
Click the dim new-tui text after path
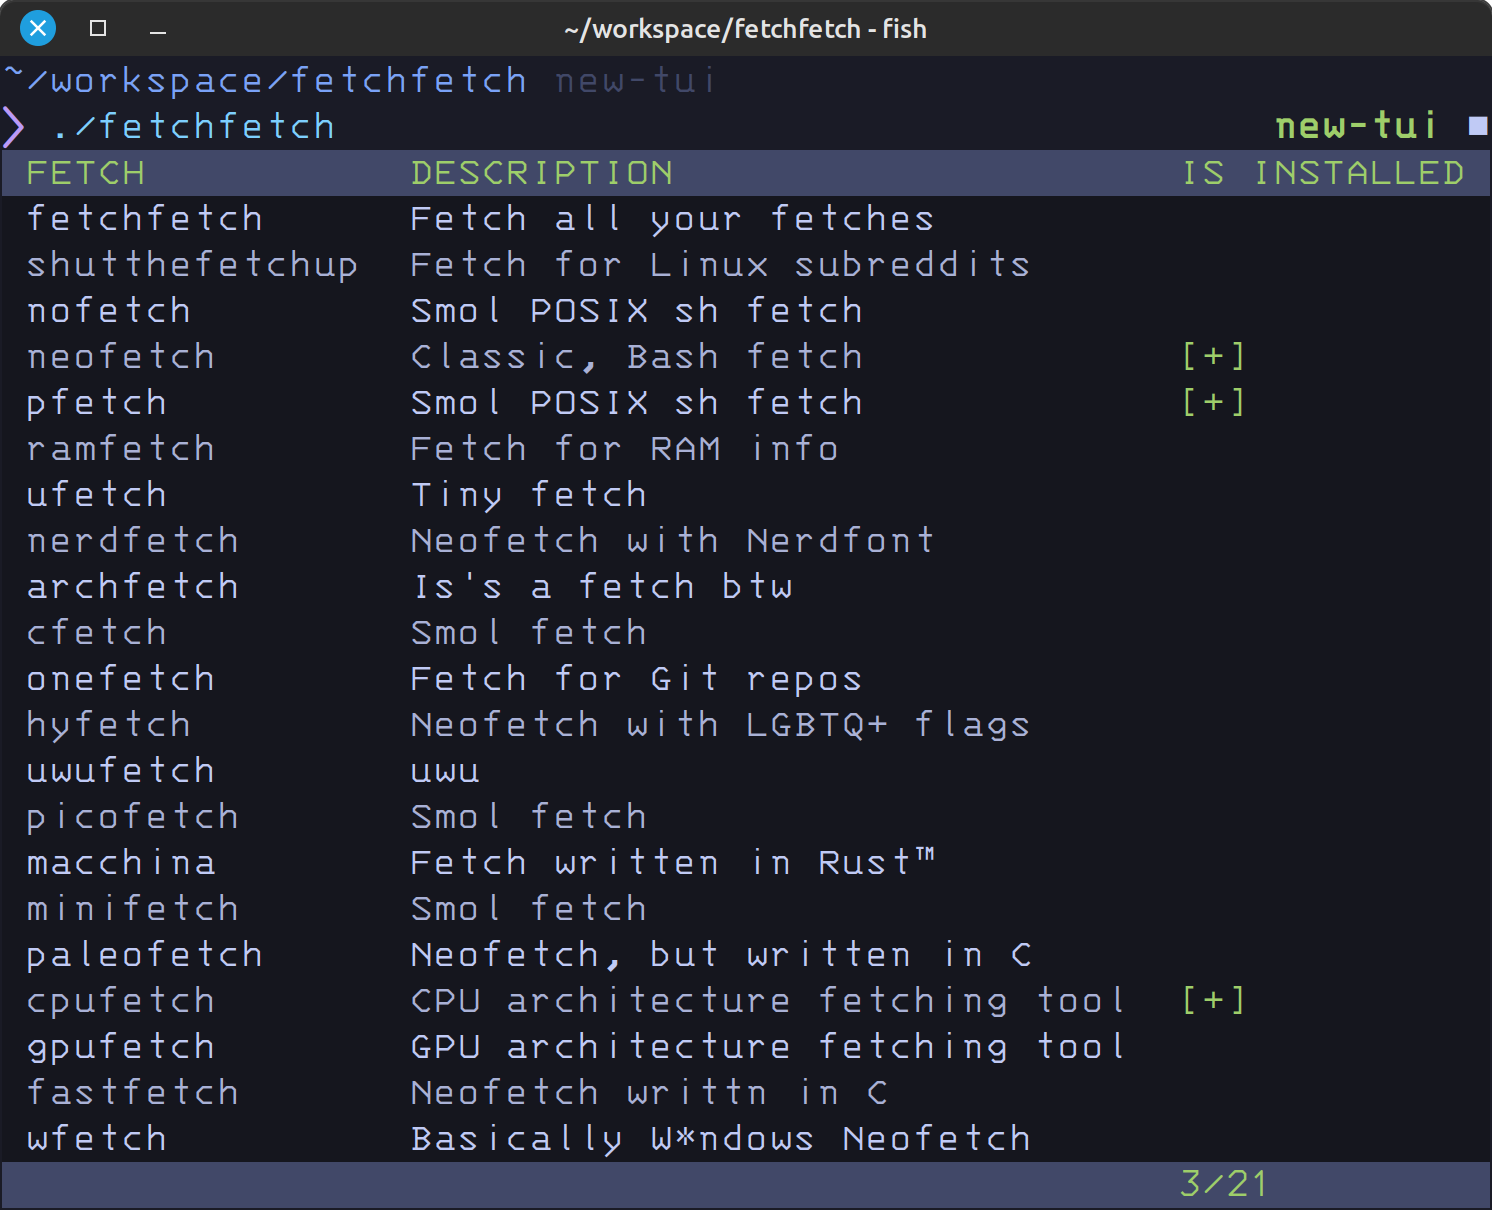636,81
